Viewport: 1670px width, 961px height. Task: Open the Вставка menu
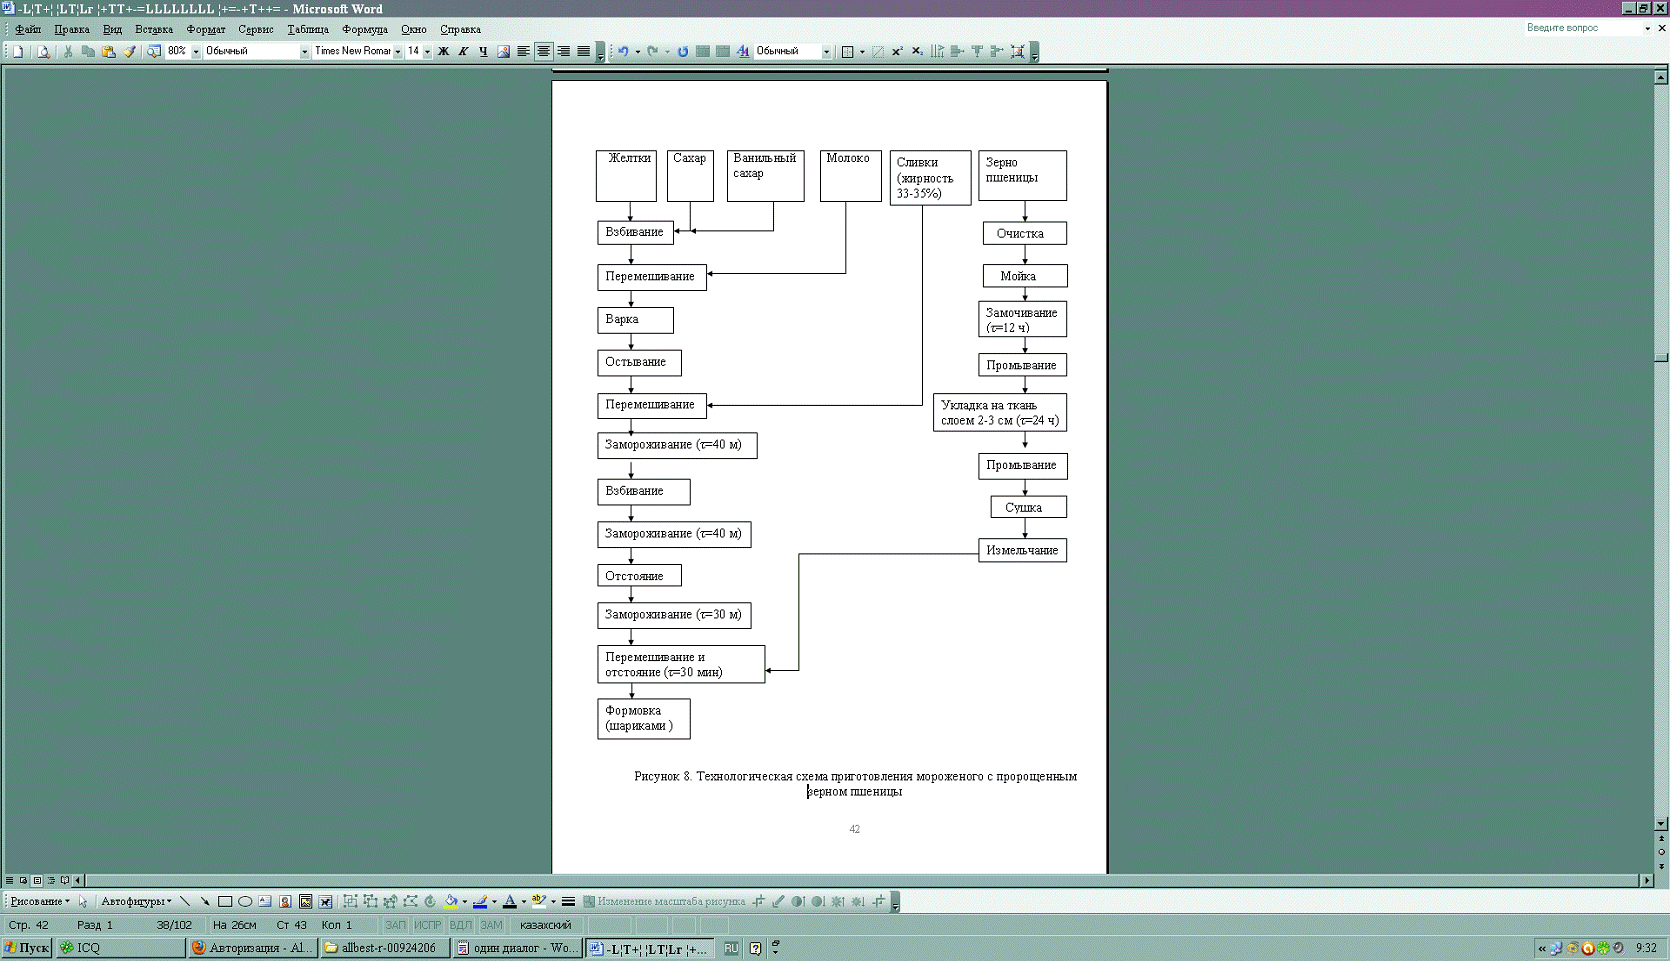[x=154, y=29]
